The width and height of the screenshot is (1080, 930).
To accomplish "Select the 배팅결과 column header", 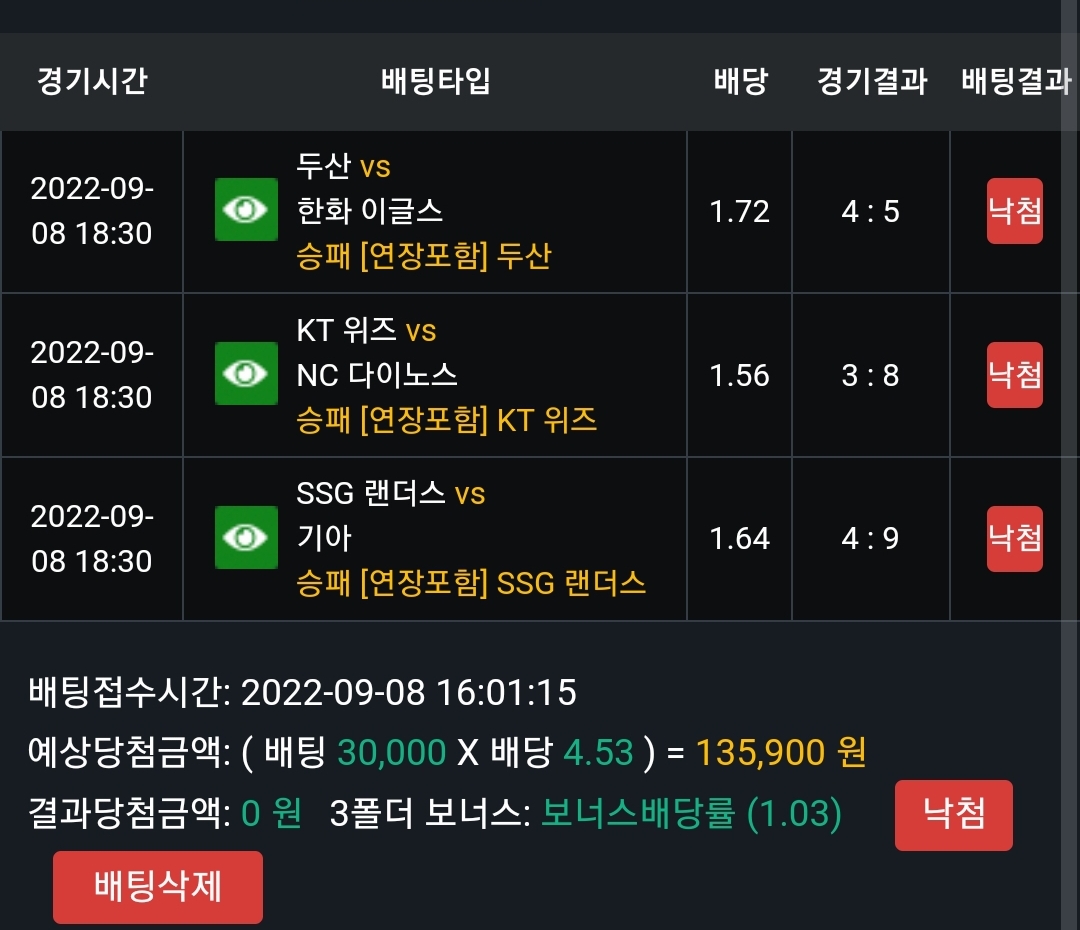I will (x=1015, y=81).
